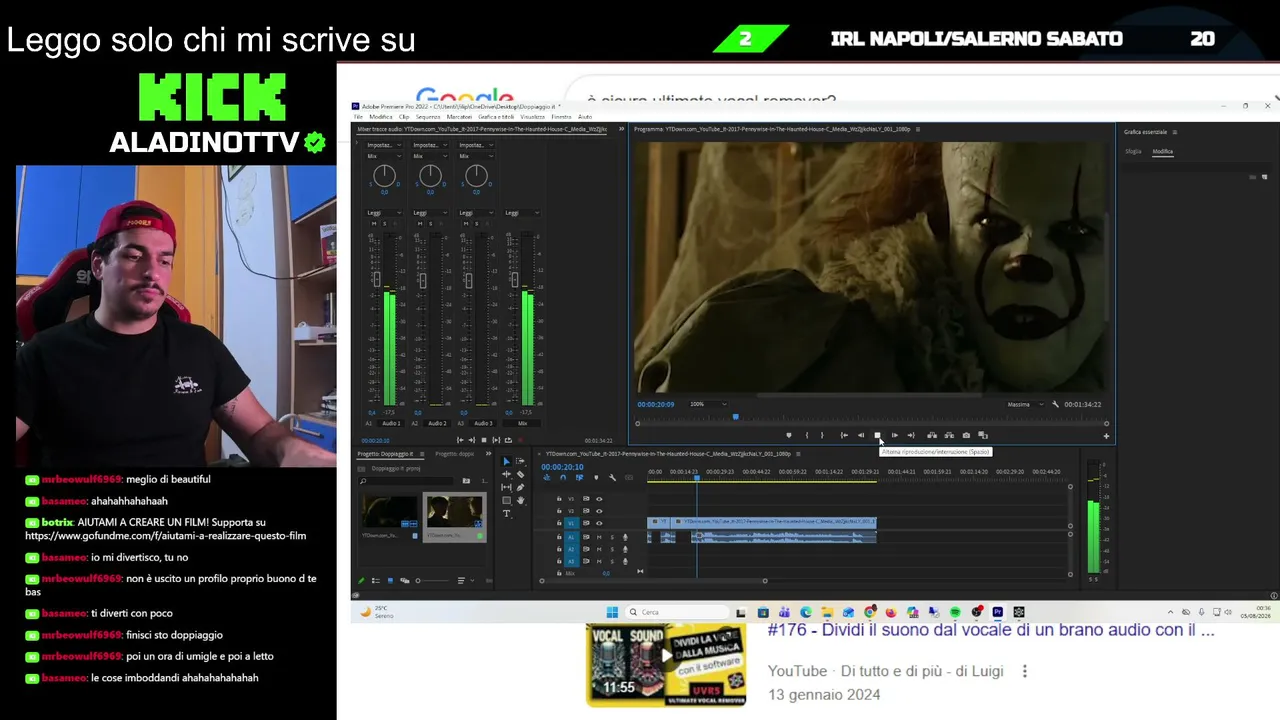Select the Rectangle shape tool
The height and width of the screenshot is (720, 1280).
click(x=506, y=500)
